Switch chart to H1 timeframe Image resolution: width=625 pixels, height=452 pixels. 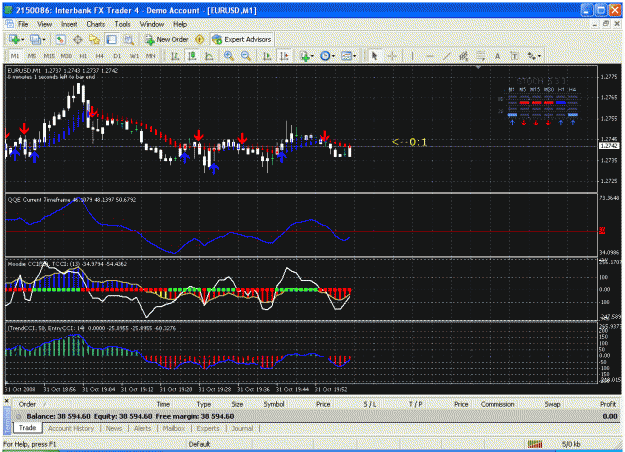point(83,56)
